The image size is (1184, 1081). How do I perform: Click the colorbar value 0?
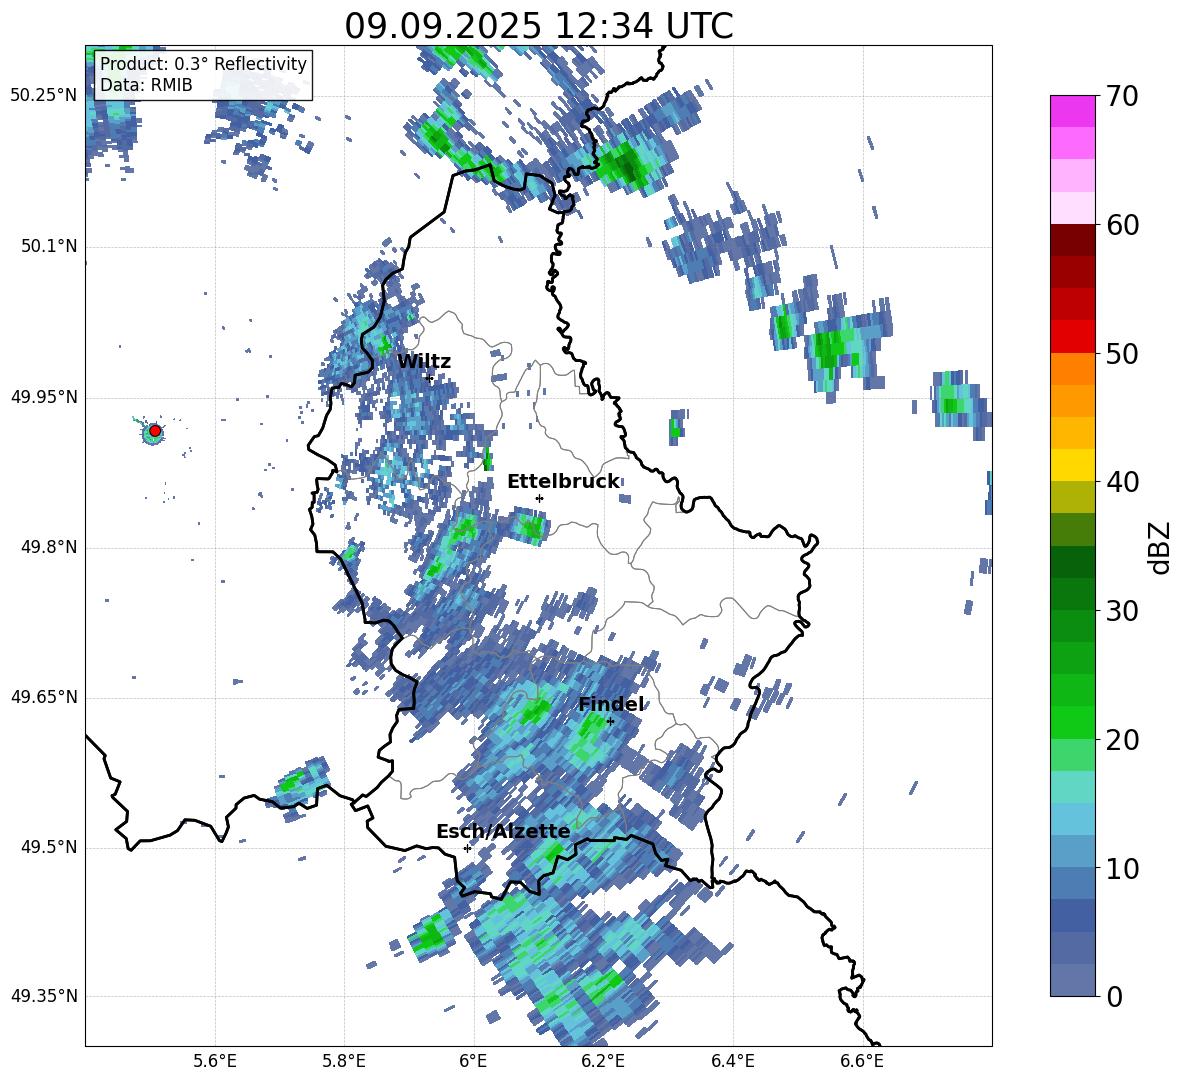pyautogui.click(x=1115, y=997)
